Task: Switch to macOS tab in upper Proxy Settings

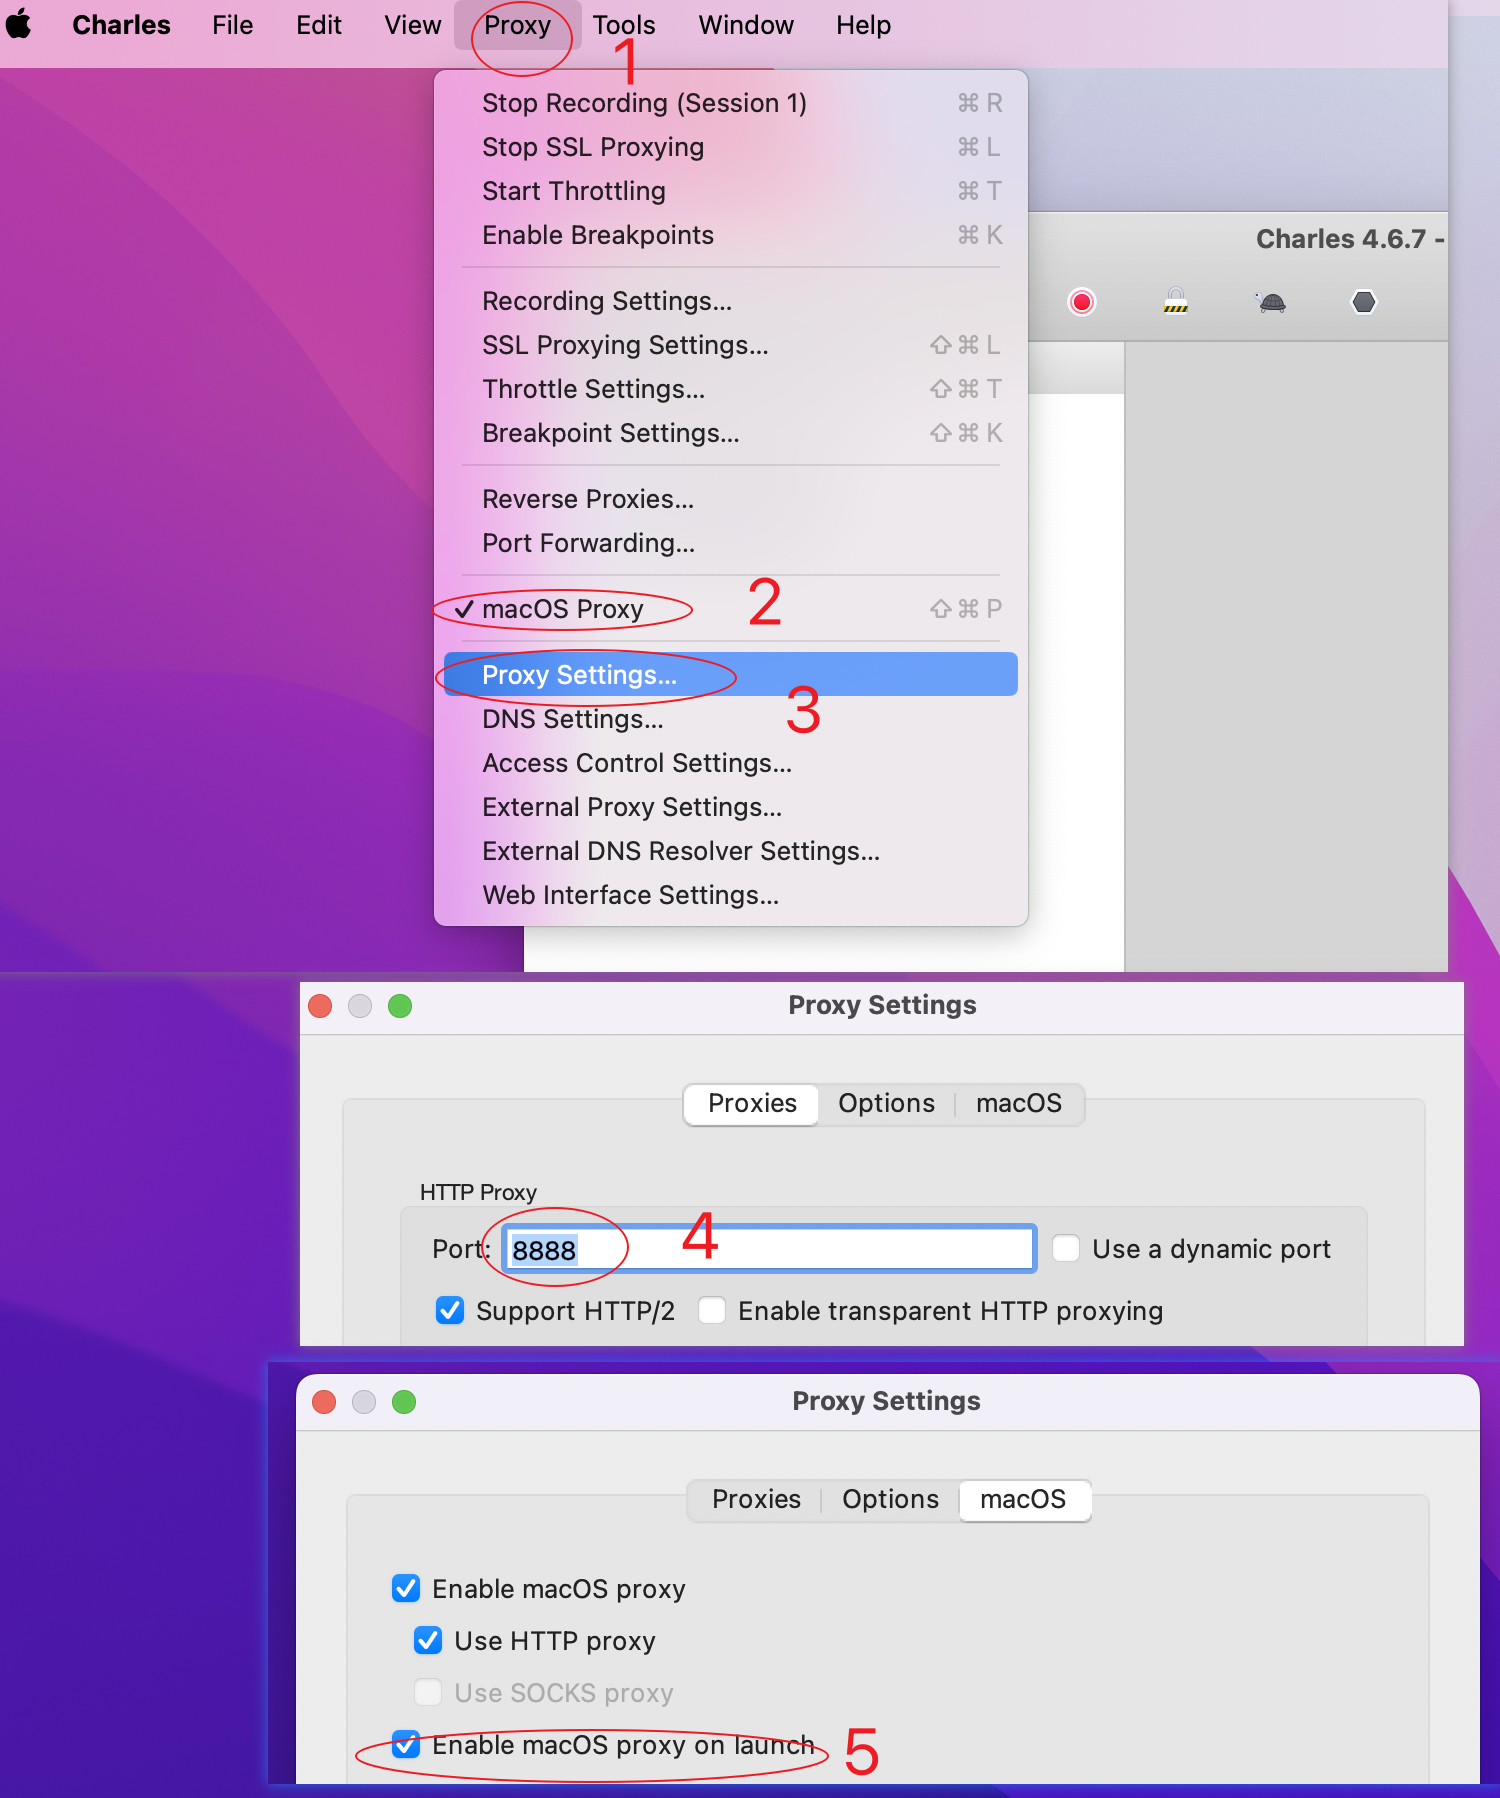Action: (1019, 1104)
